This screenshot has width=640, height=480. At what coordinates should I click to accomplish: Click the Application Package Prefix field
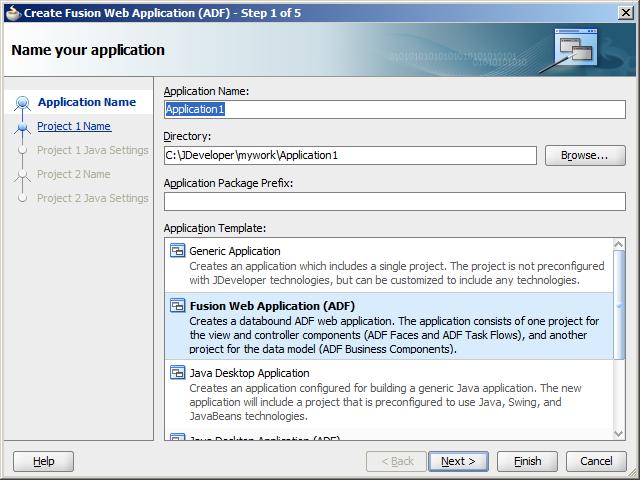click(395, 202)
